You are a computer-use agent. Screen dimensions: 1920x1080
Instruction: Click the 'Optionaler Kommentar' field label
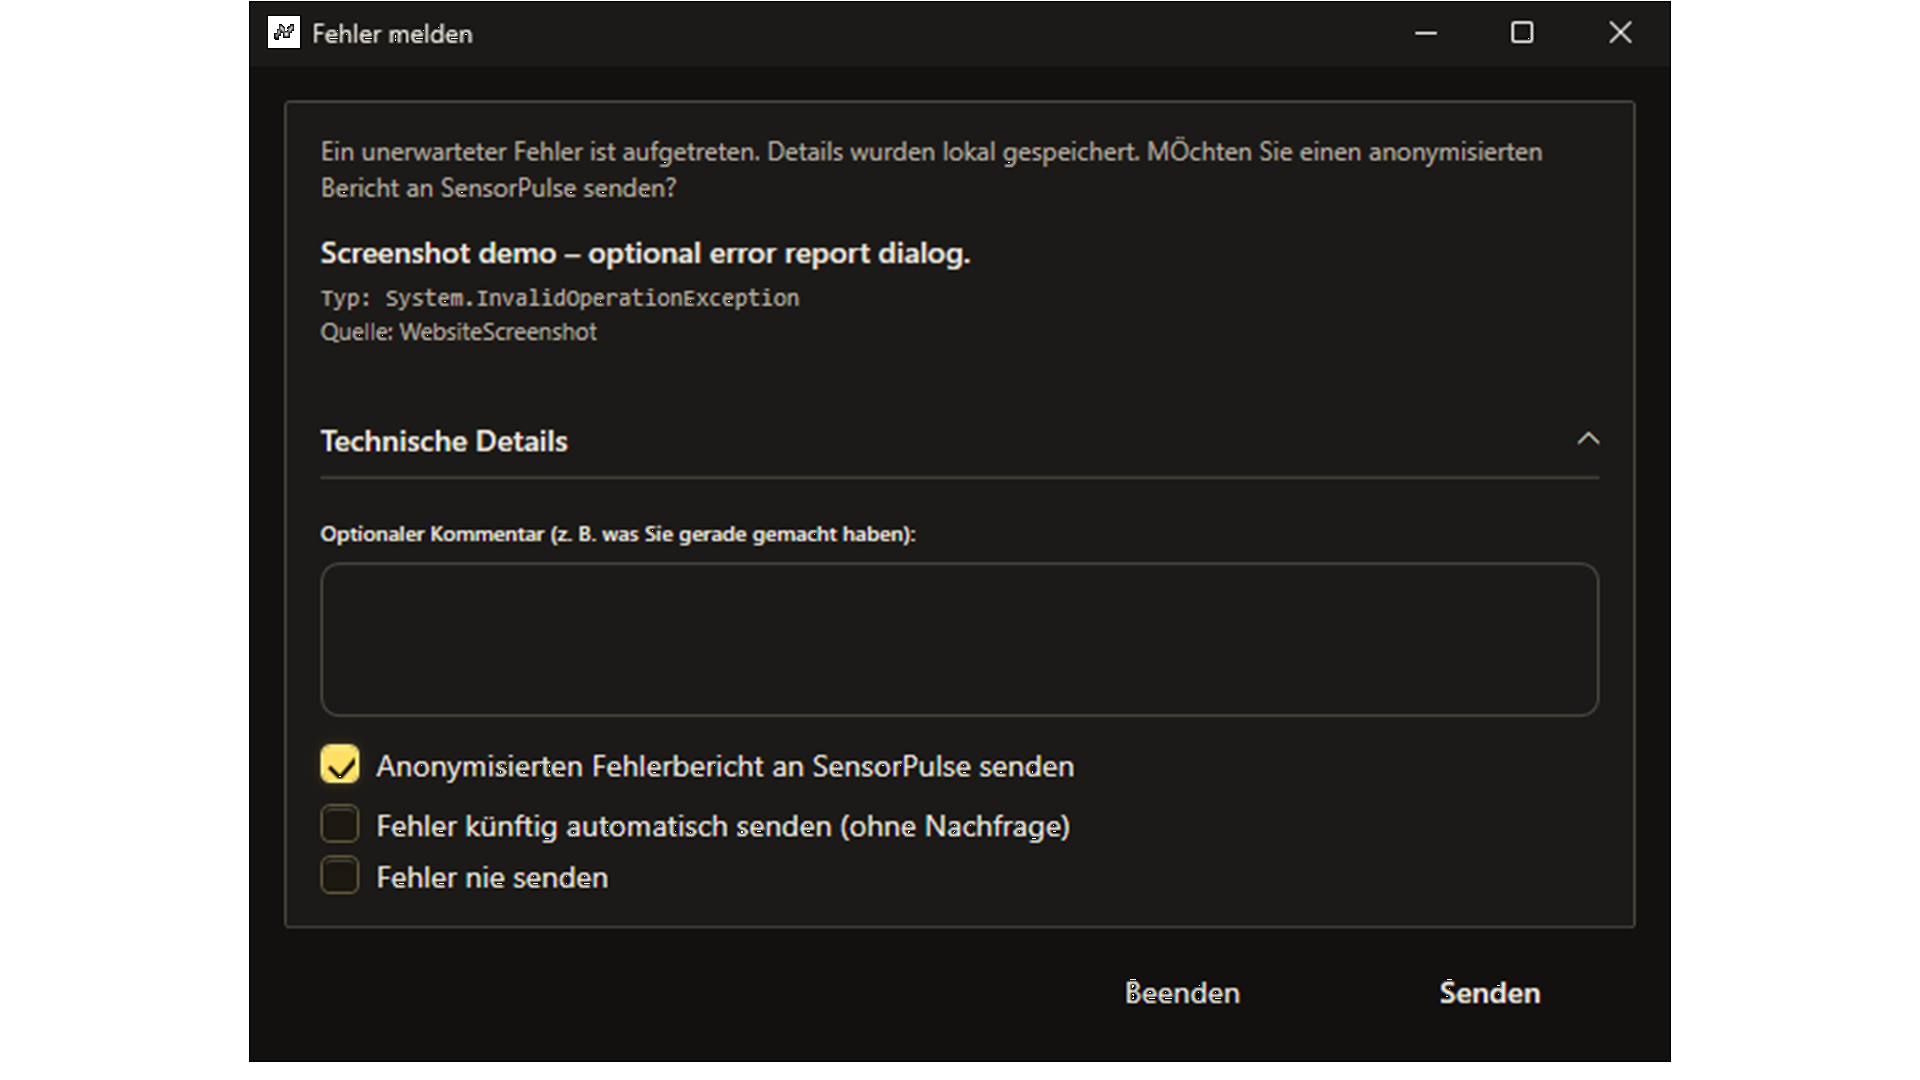(618, 534)
